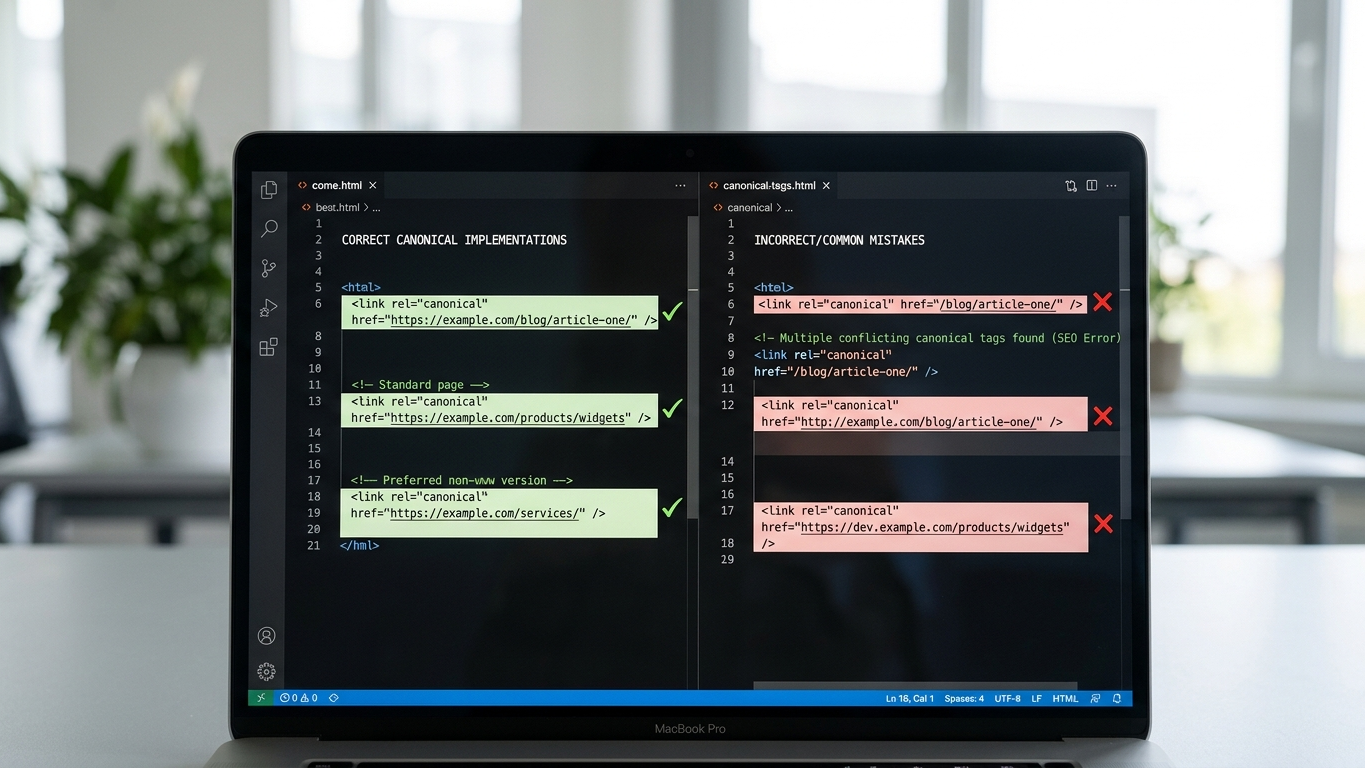Expand the ellipsis breadcrumb after canonical
Image resolution: width=1365 pixels, height=768 pixels.
tap(789, 208)
